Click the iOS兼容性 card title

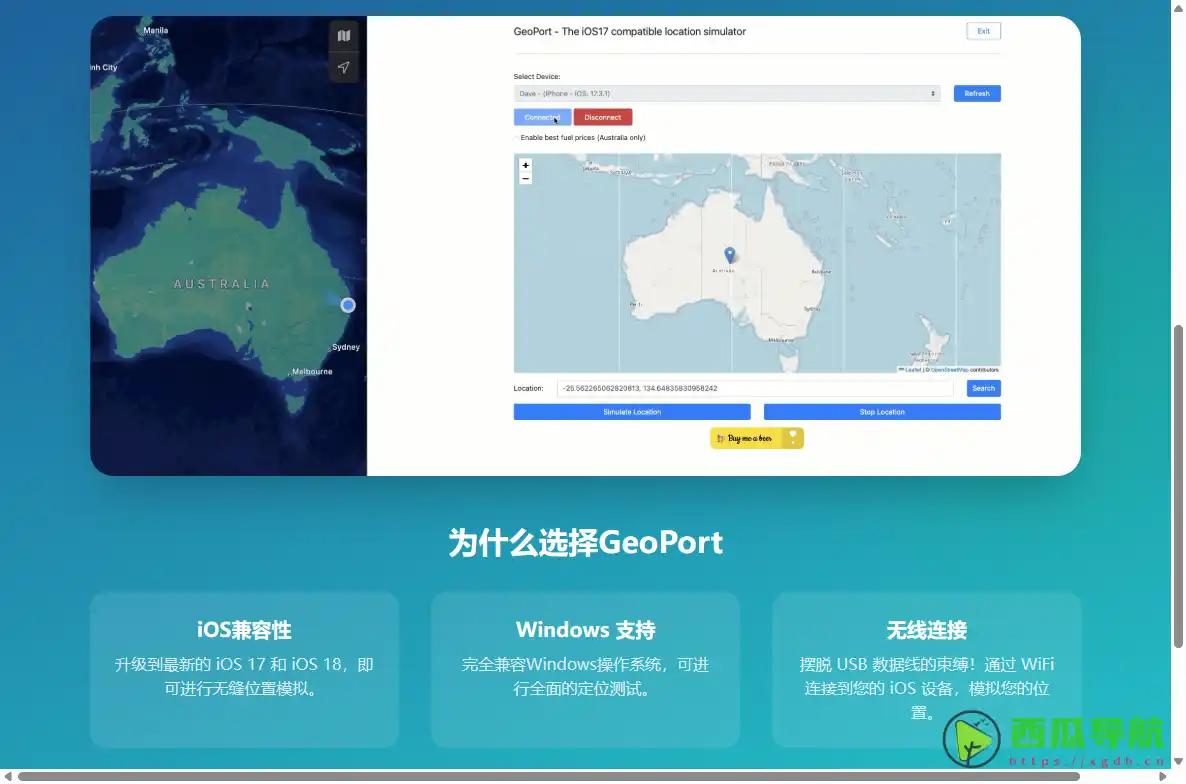[x=244, y=630]
